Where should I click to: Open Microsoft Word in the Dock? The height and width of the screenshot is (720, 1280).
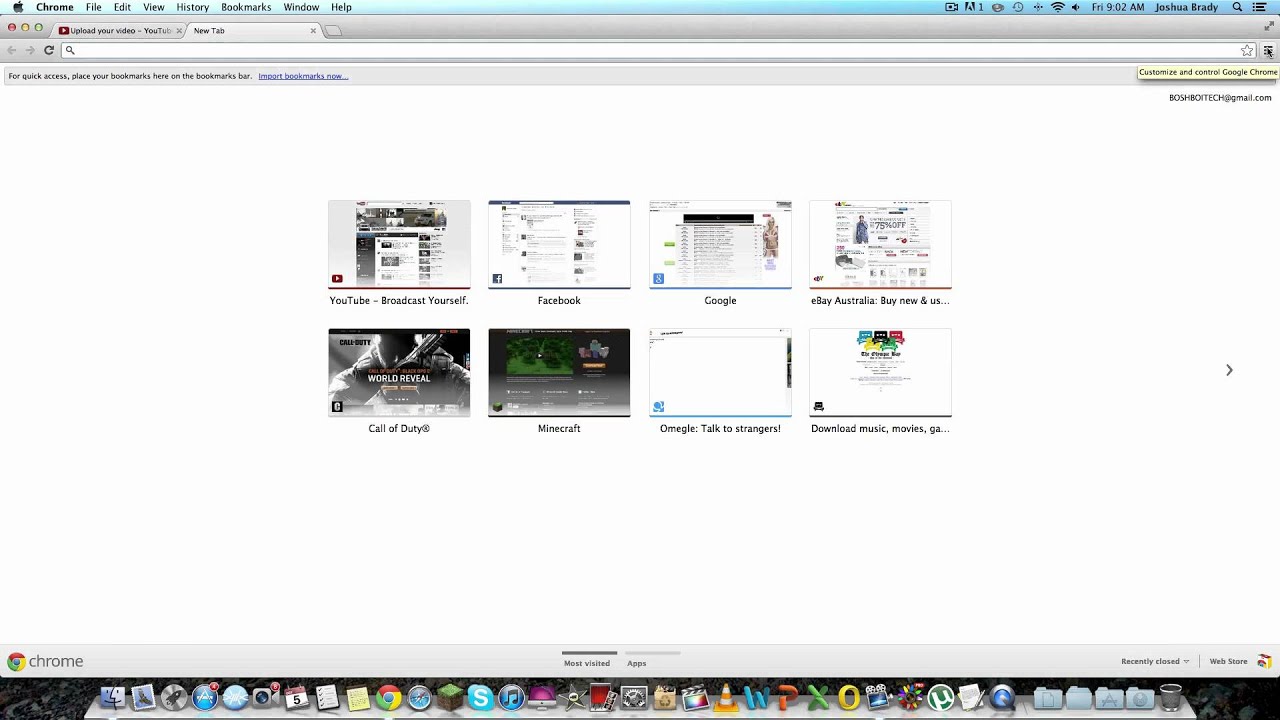tap(756, 697)
